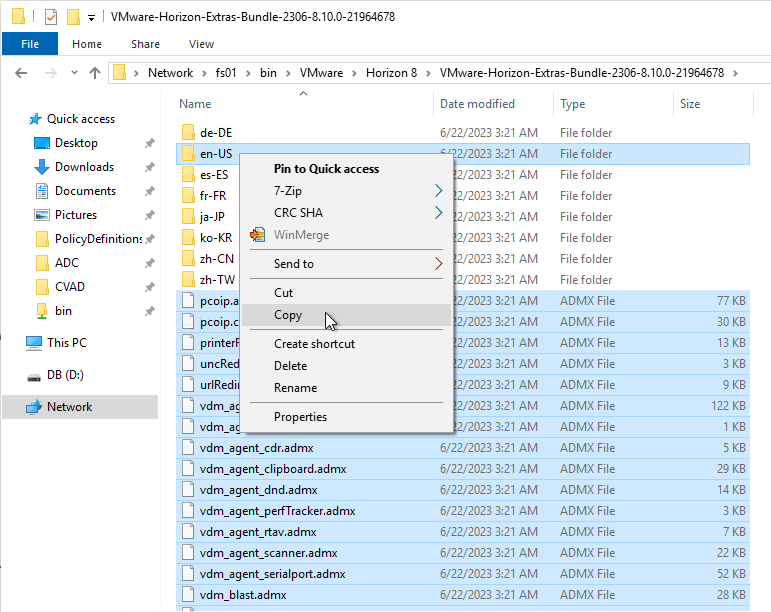The height and width of the screenshot is (612, 771).
Task: Click the Properties quick access toolbar icon
Action: (51, 17)
